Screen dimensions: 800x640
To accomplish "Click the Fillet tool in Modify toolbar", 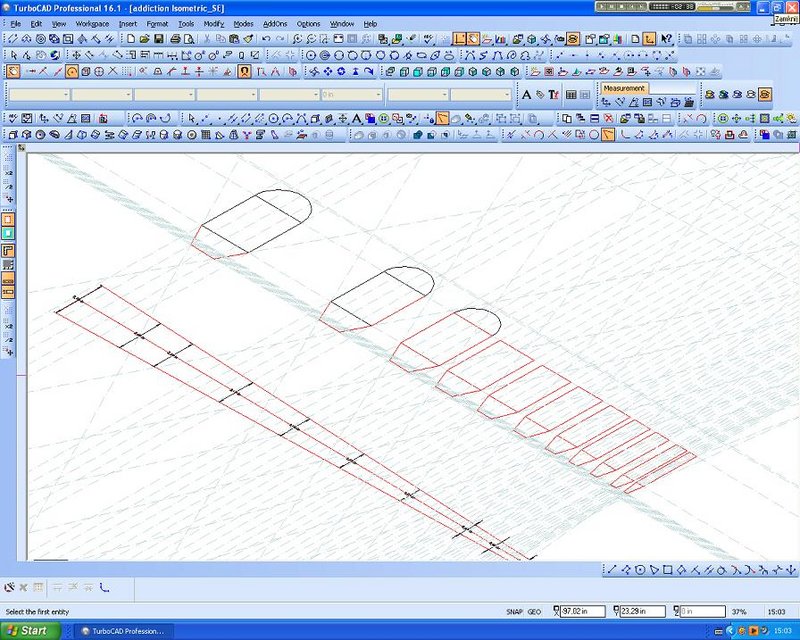I will [x=623, y=135].
